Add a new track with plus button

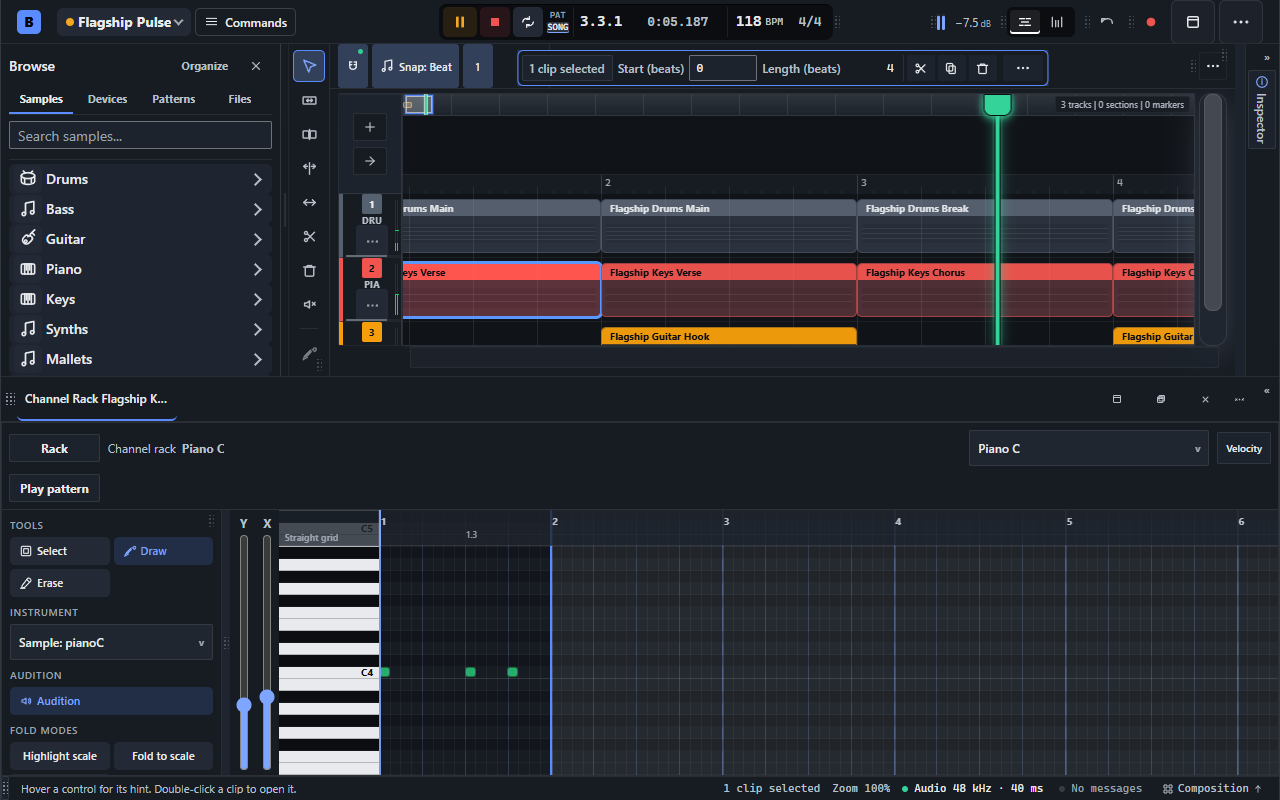point(370,127)
